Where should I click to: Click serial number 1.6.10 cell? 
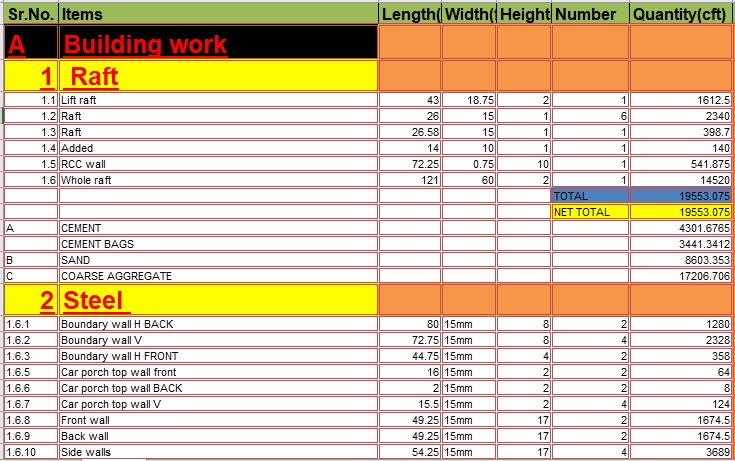31,452
